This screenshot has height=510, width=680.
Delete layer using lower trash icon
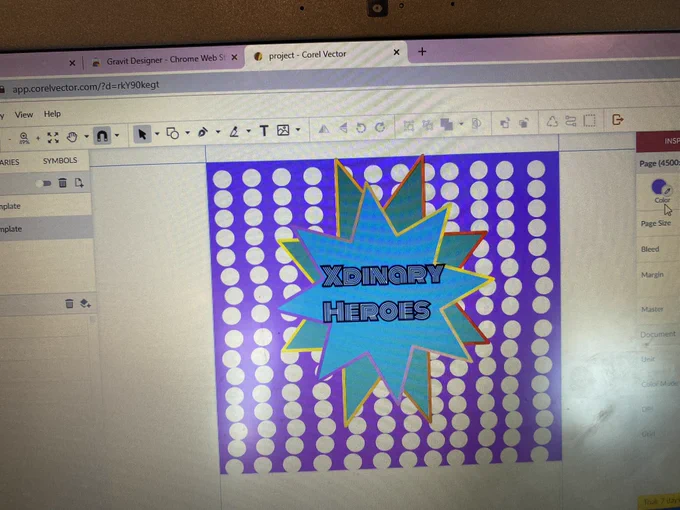click(x=69, y=303)
